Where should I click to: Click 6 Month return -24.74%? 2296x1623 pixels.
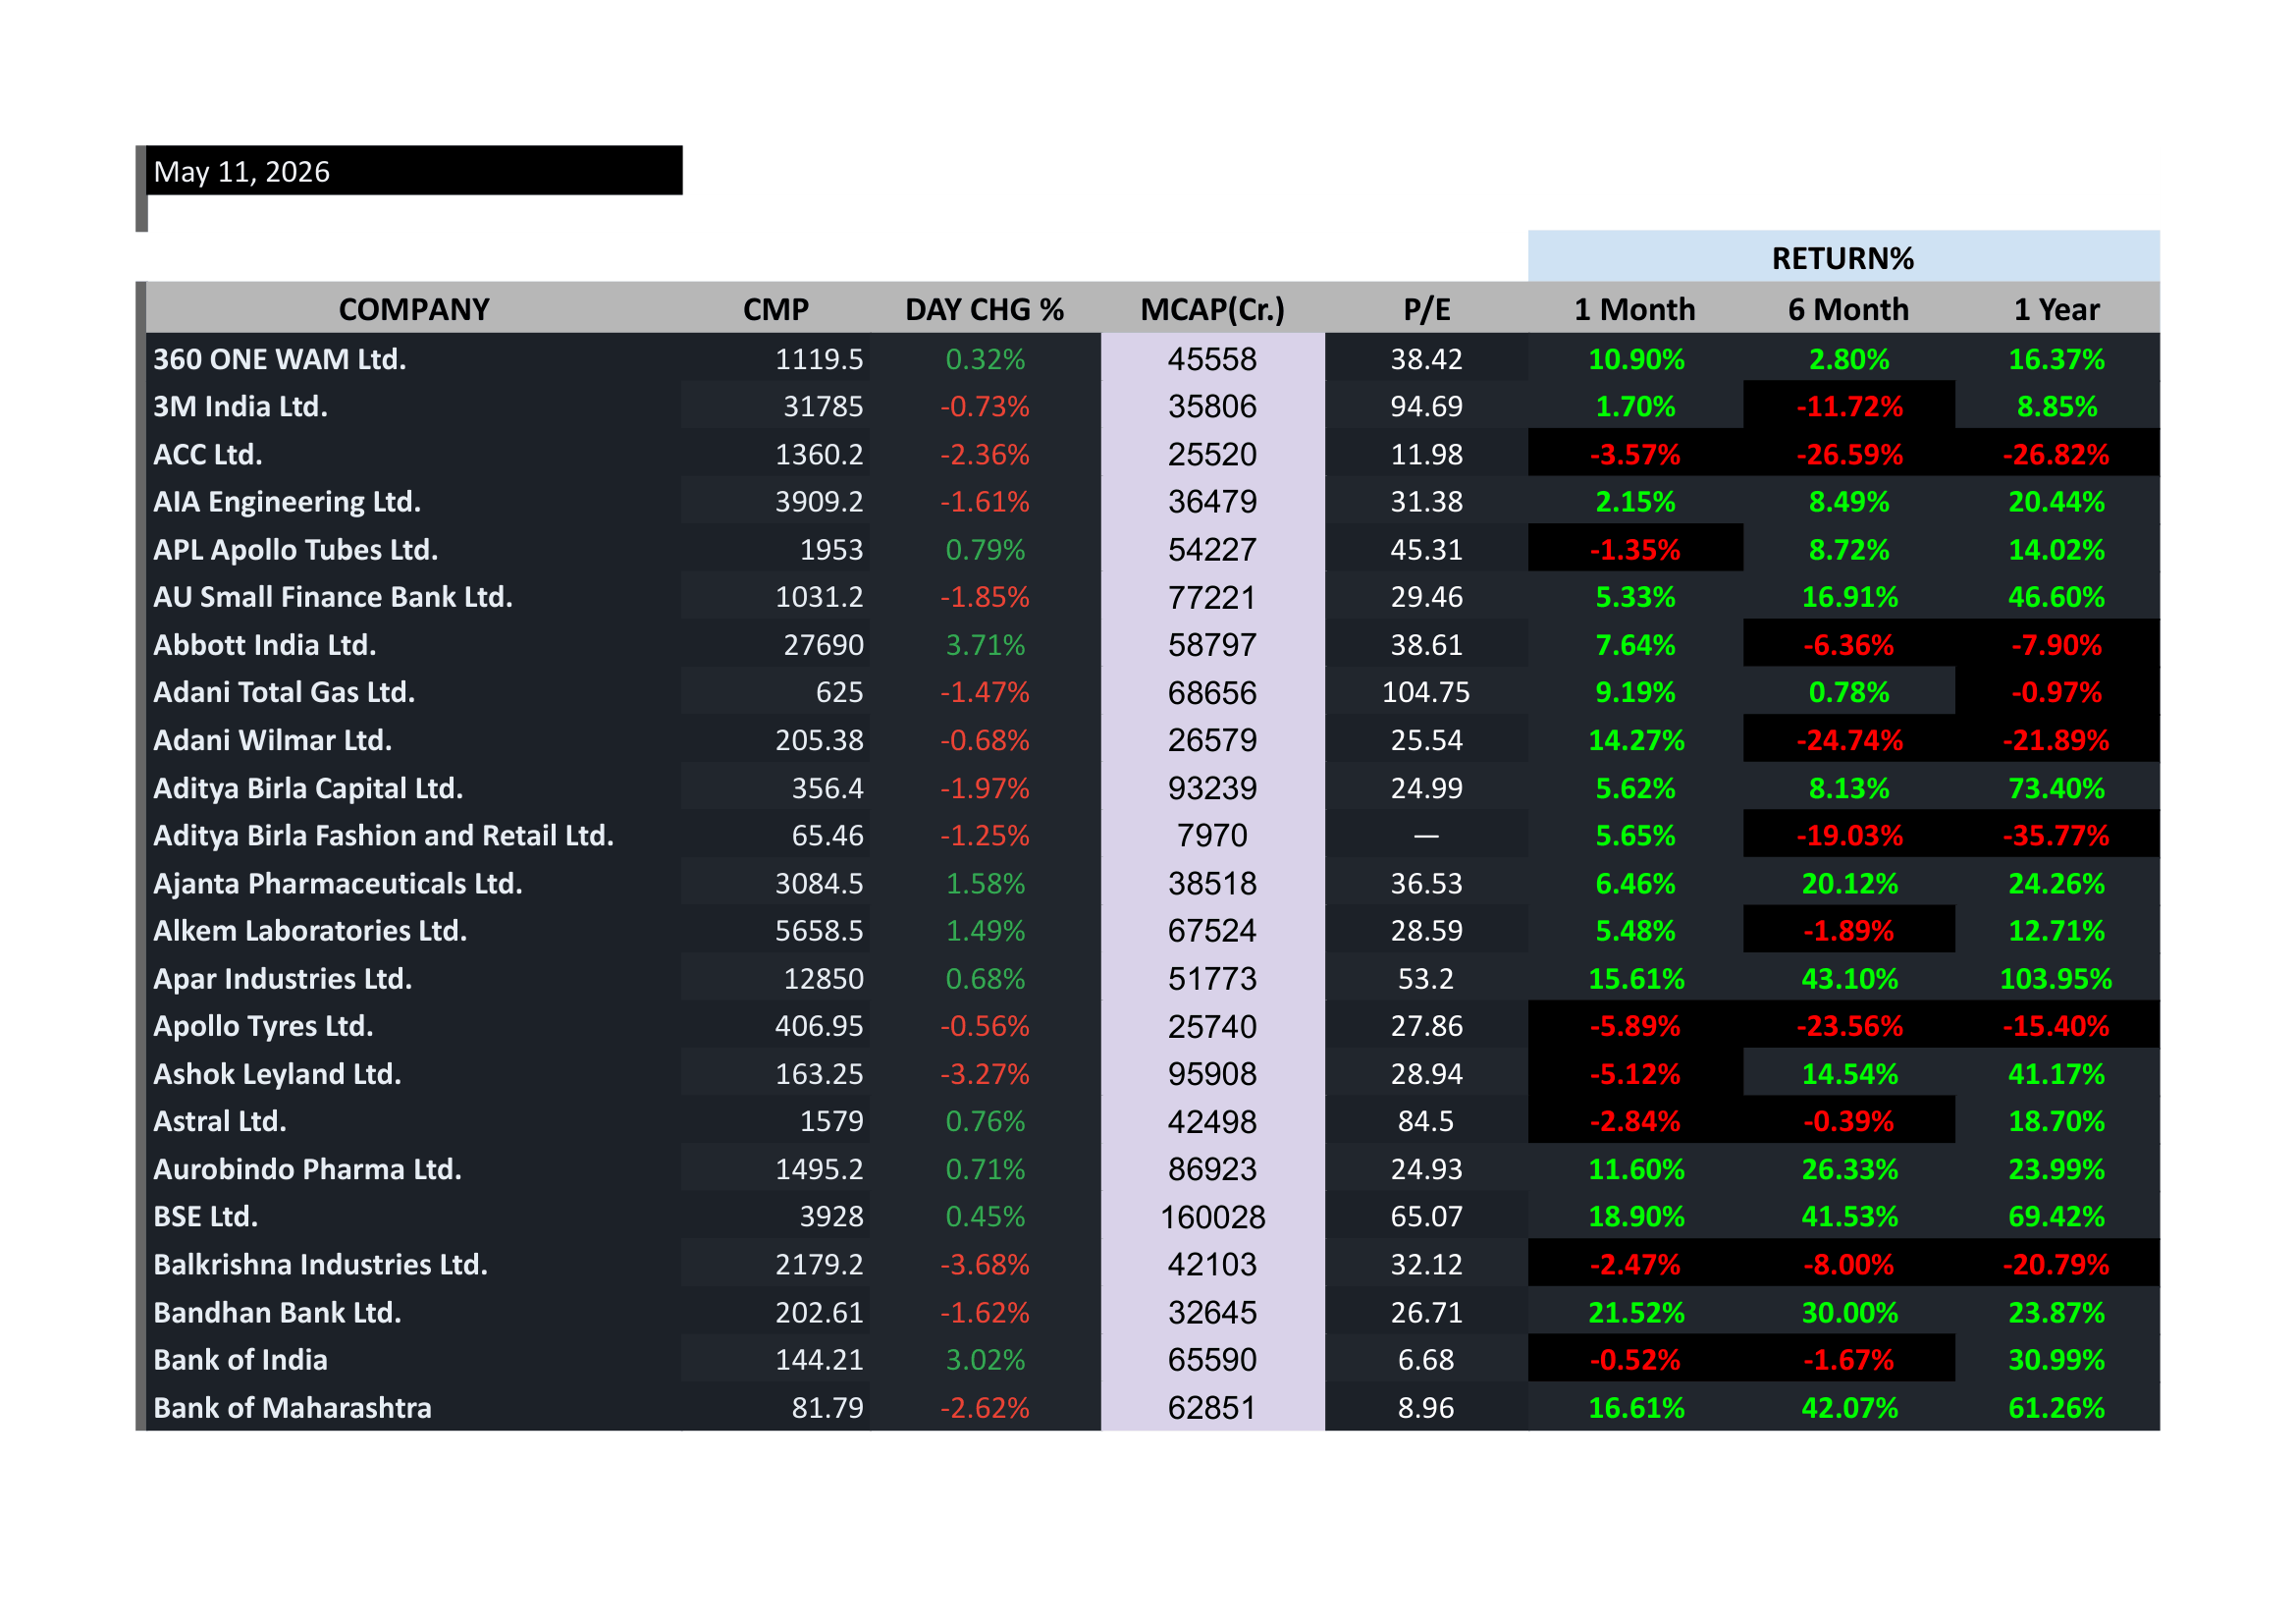pos(1849,740)
